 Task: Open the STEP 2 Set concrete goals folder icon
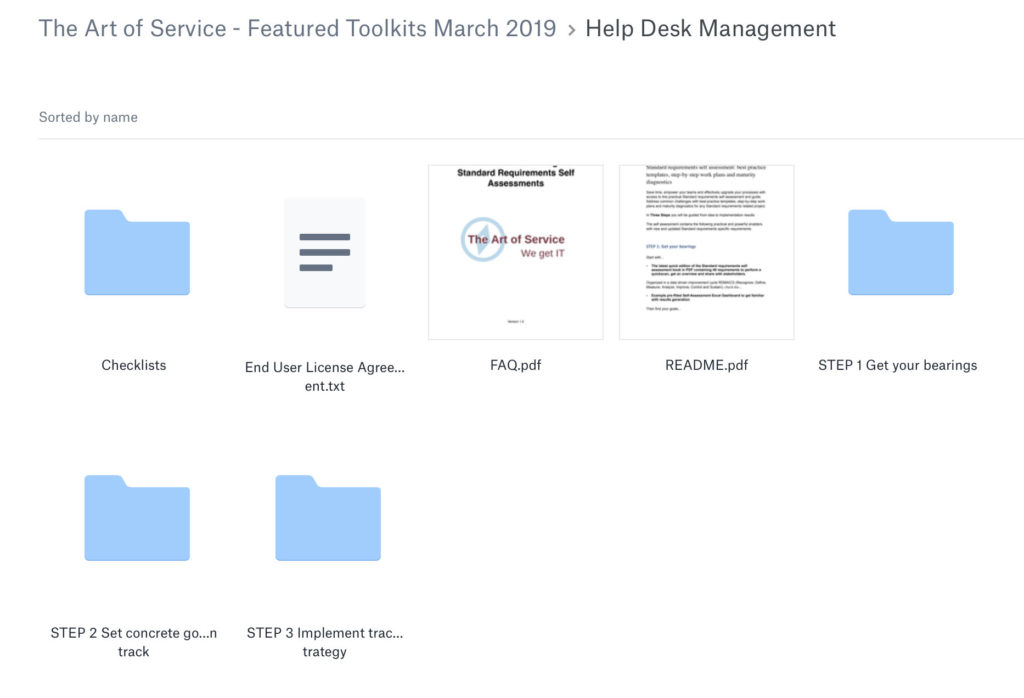(137, 518)
